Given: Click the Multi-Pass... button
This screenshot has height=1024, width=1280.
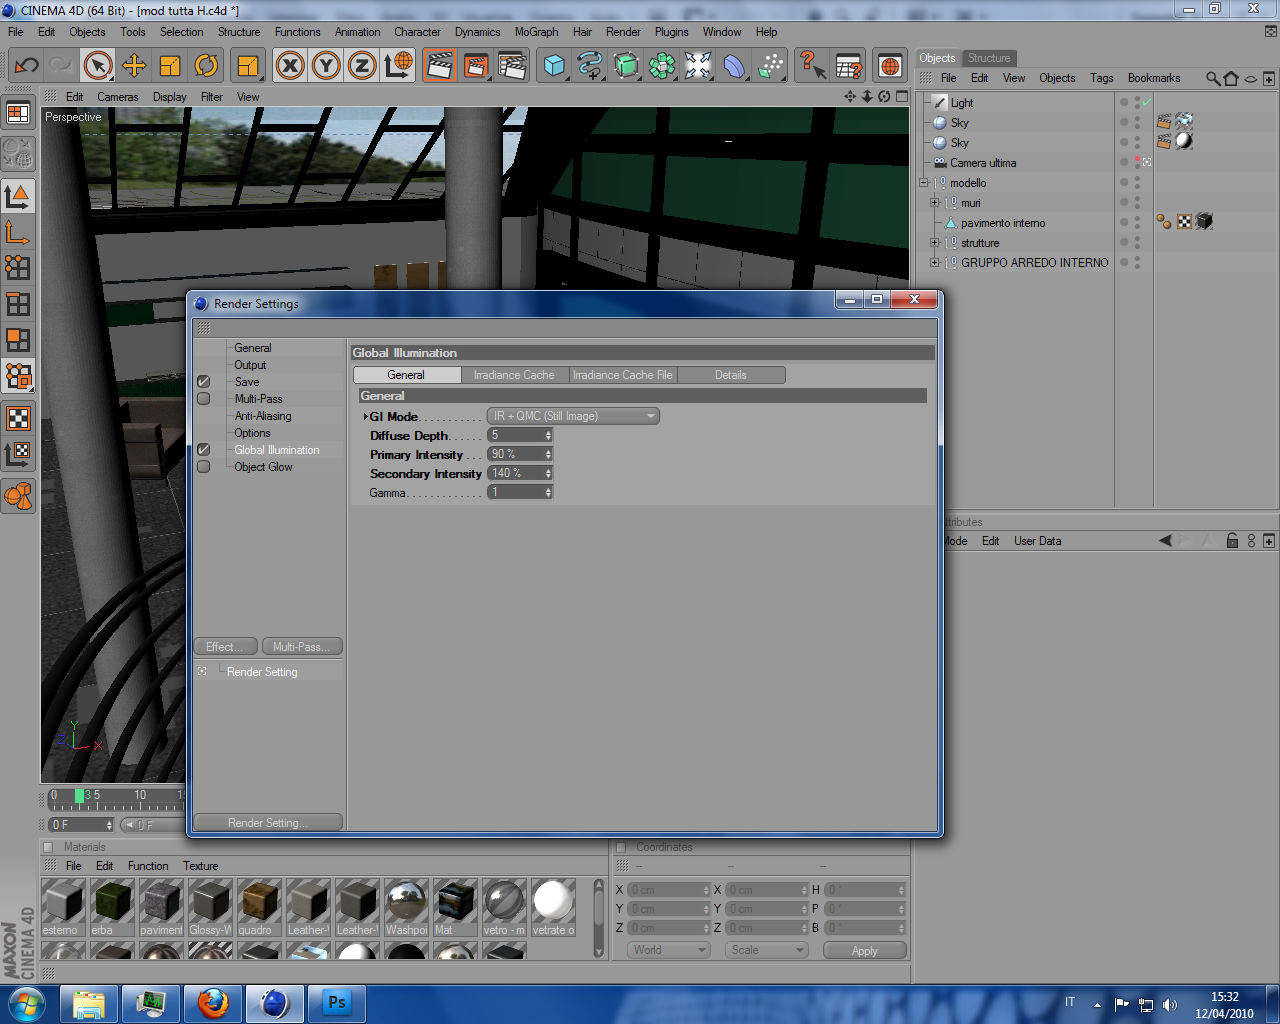Looking at the screenshot, I should point(301,647).
